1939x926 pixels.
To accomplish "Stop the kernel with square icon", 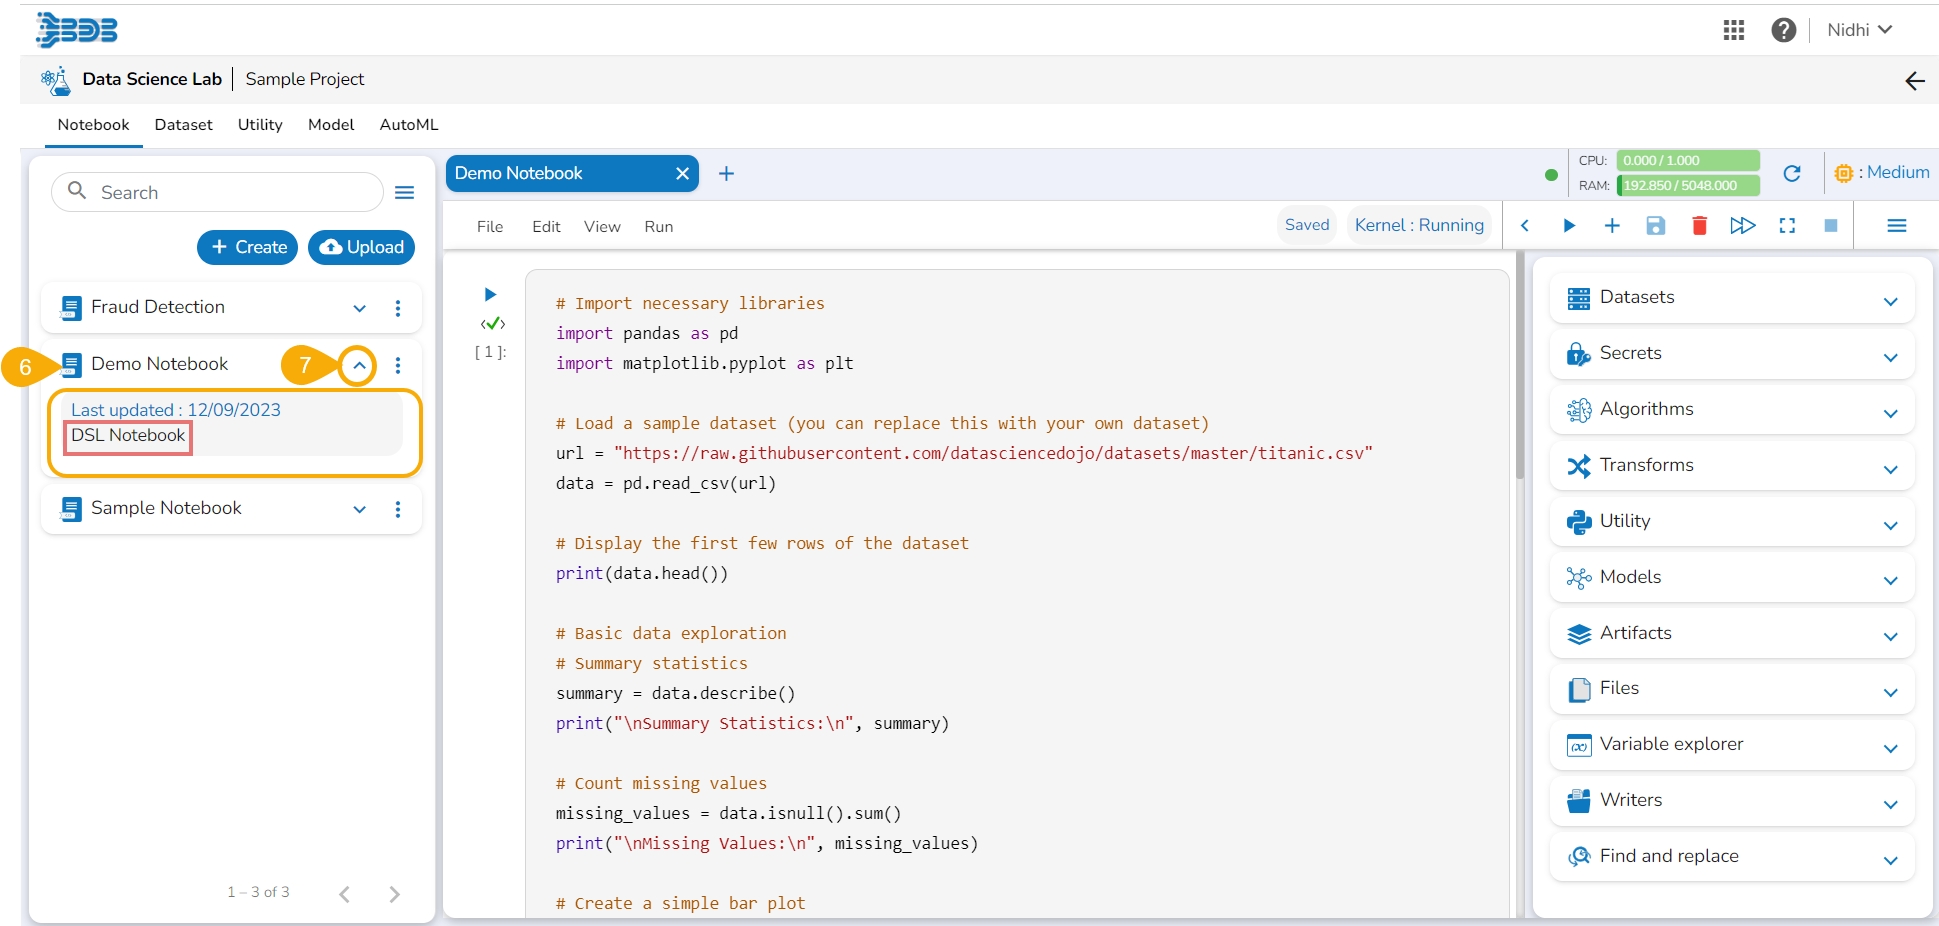I will click(1830, 226).
